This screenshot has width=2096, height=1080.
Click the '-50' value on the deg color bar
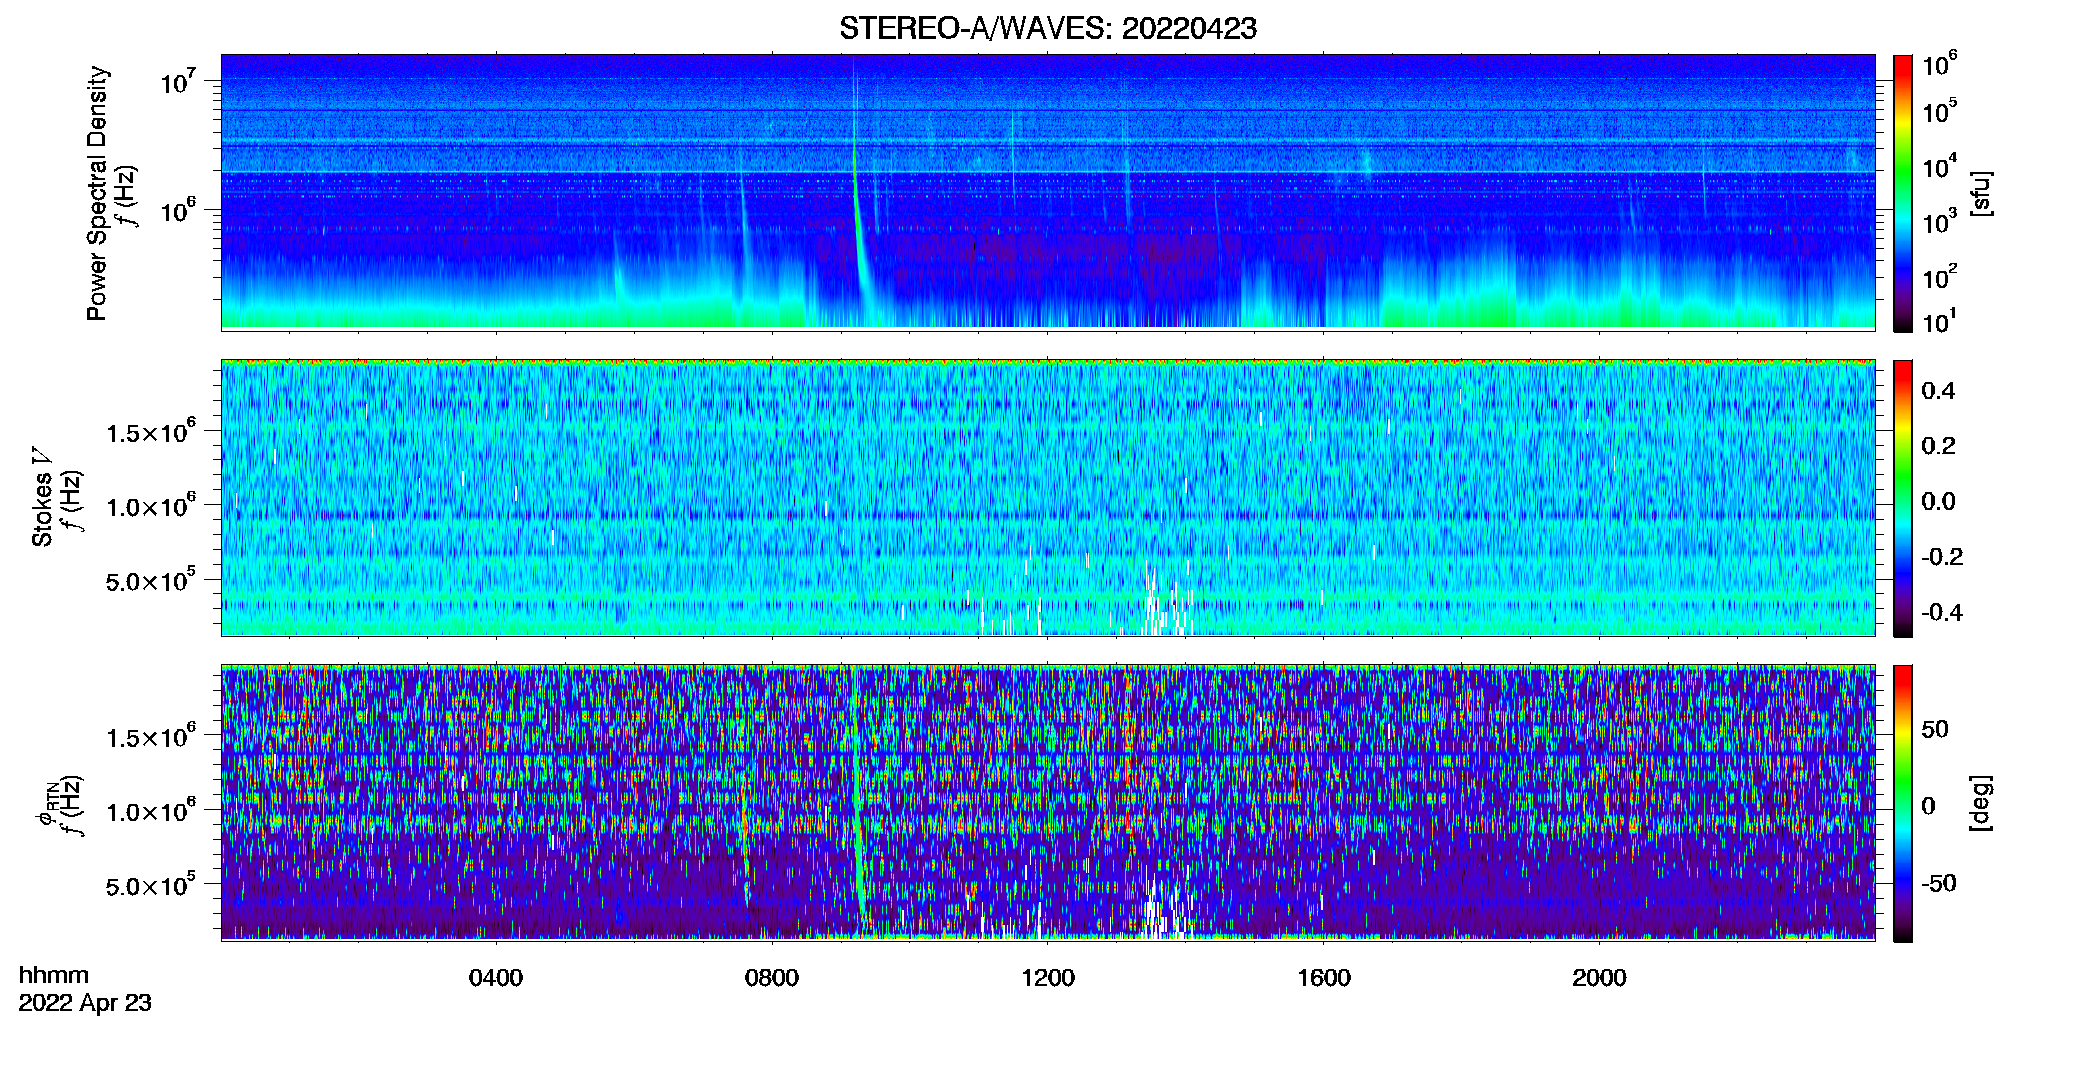tap(1939, 884)
